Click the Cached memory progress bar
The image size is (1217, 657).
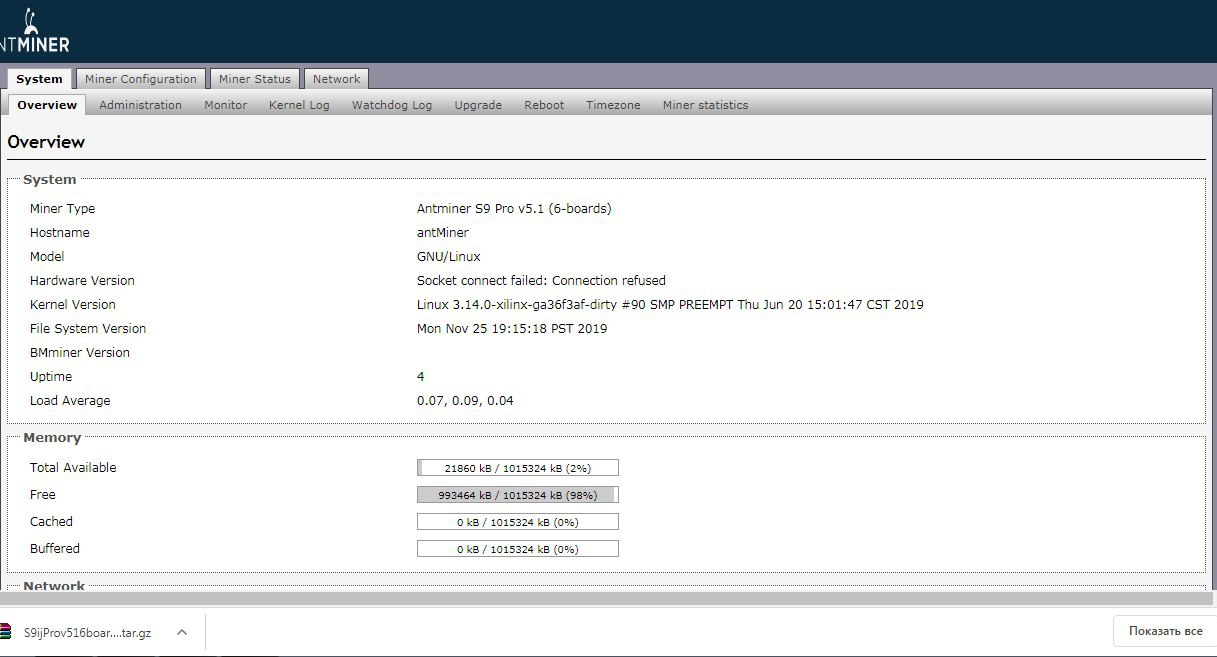[x=518, y=522]
